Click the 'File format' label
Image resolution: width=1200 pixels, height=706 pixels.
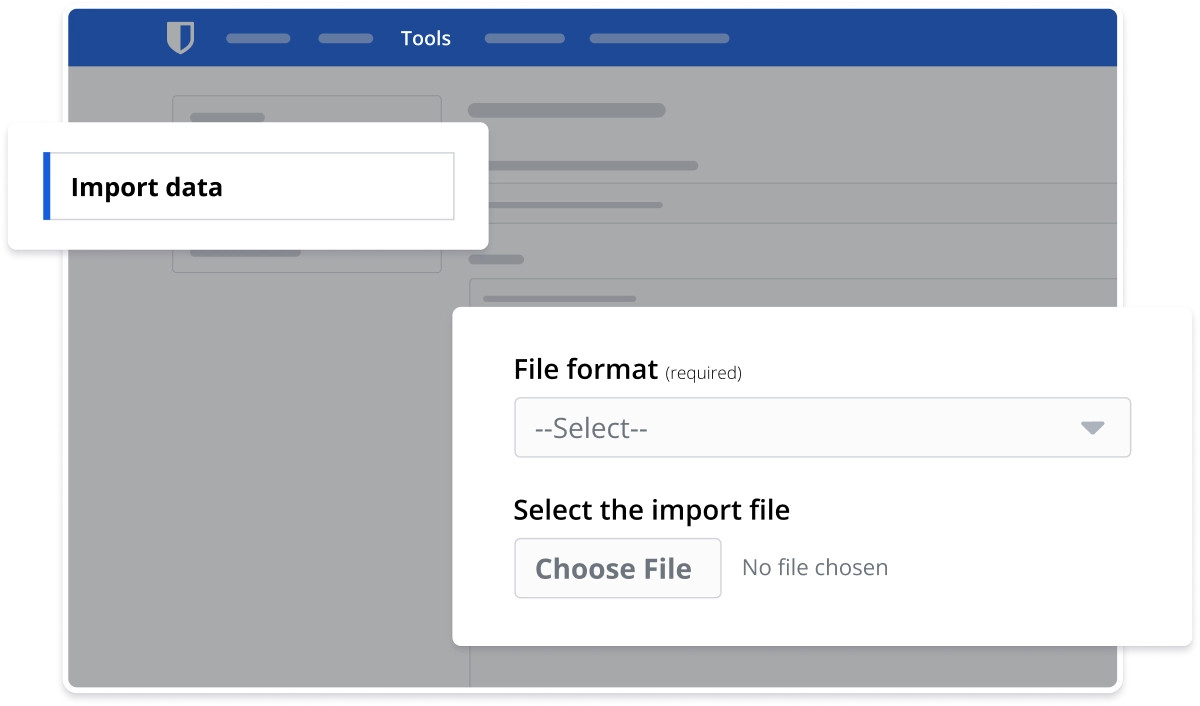pos(585,370)
